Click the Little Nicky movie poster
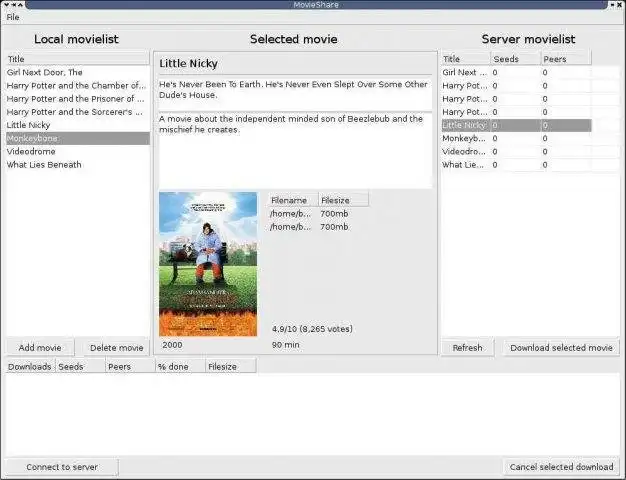The image size is (626, 480). 208,264
